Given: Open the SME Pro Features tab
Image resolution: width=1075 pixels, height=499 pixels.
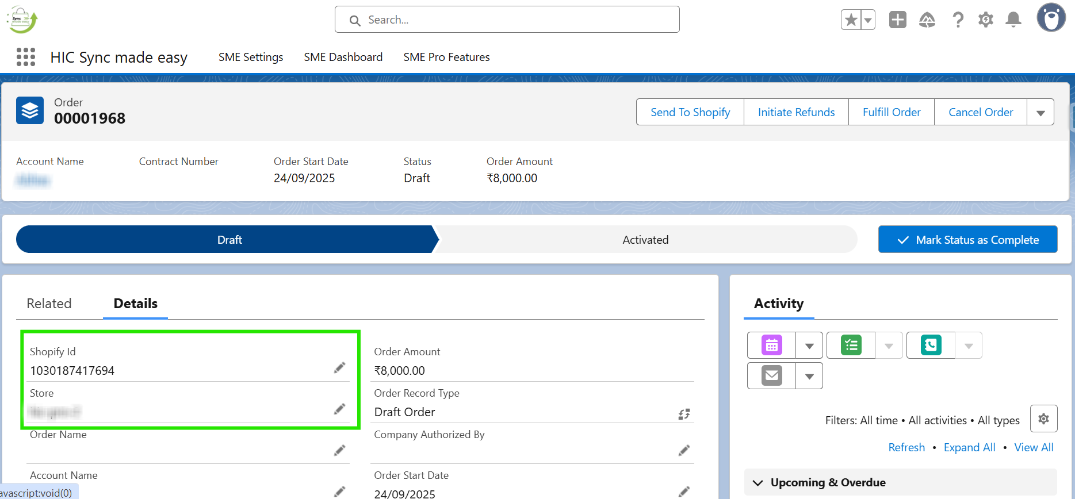Looking at the screenshot, I should coord(446,58).
